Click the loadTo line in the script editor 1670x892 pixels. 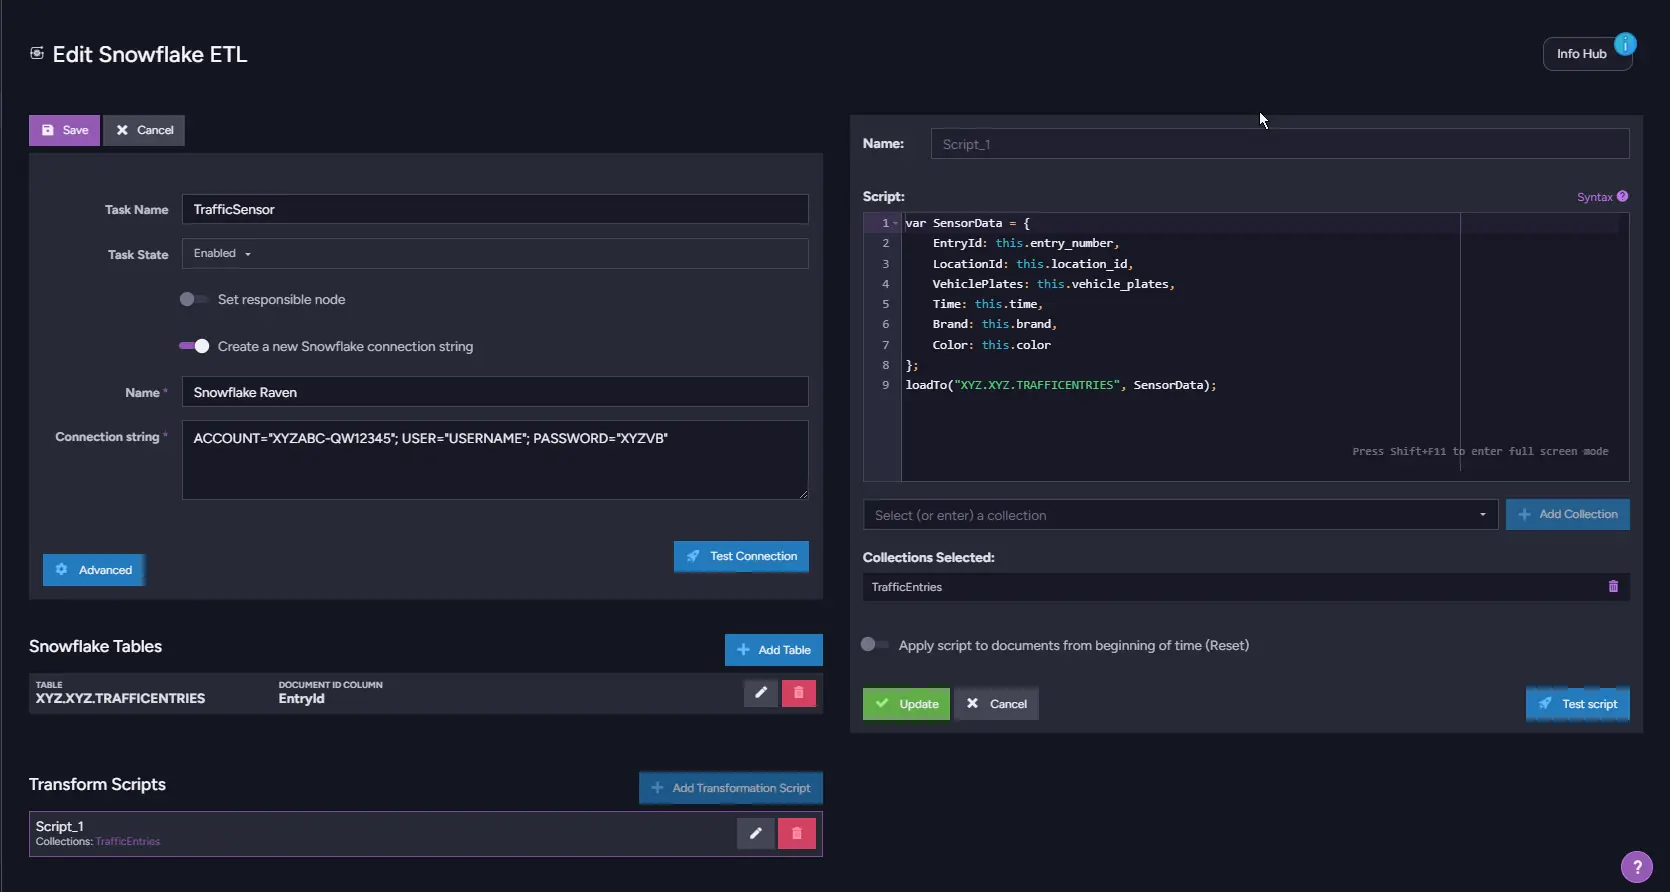pos(1061,385)
